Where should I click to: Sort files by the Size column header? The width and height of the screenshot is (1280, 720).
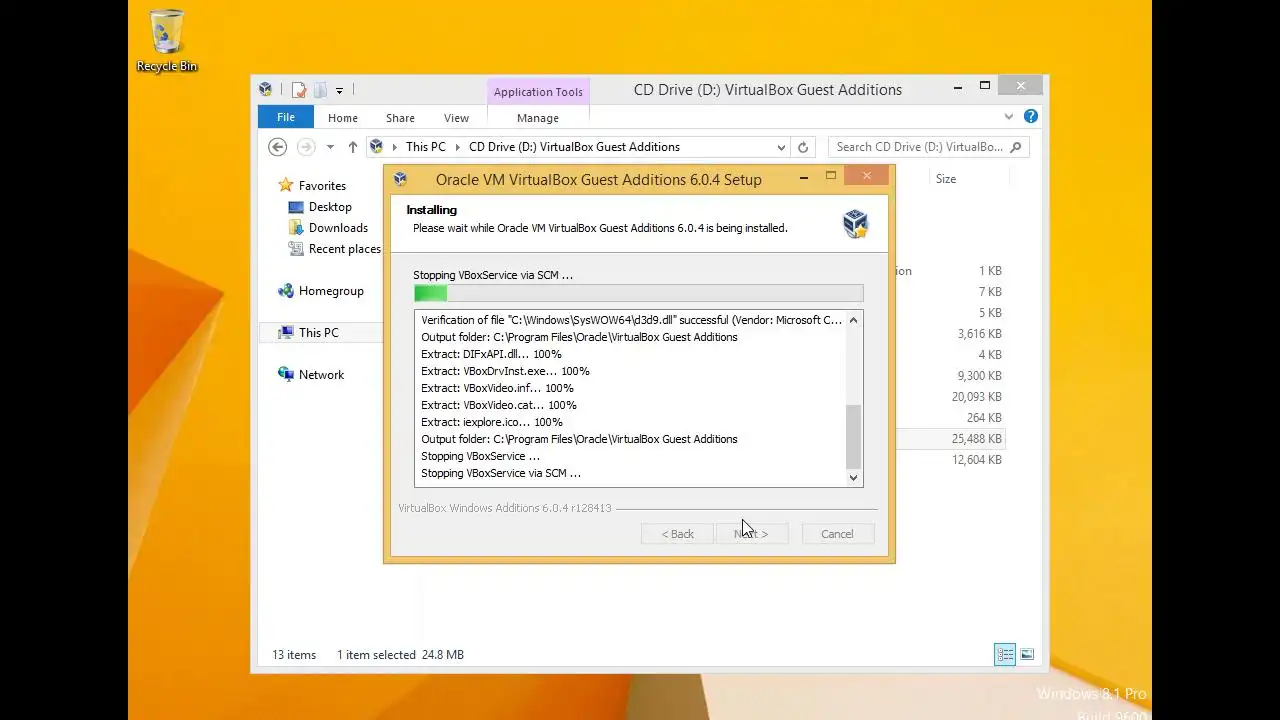pos(946,179)
